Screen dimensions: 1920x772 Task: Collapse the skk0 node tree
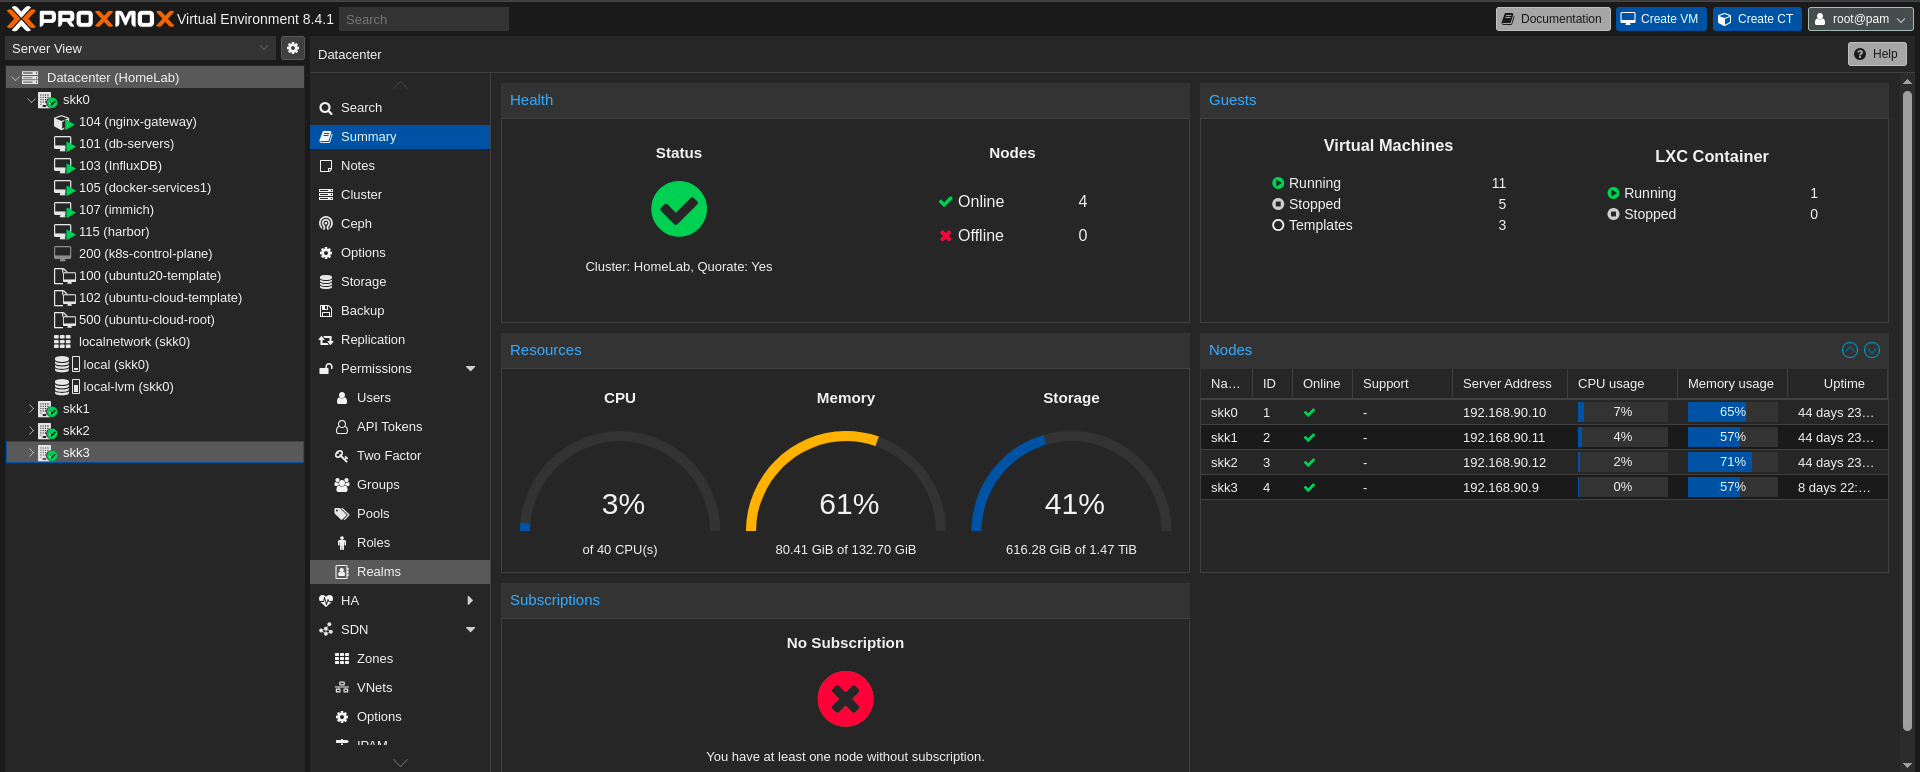pyautogui.click(x=31, y=100)
